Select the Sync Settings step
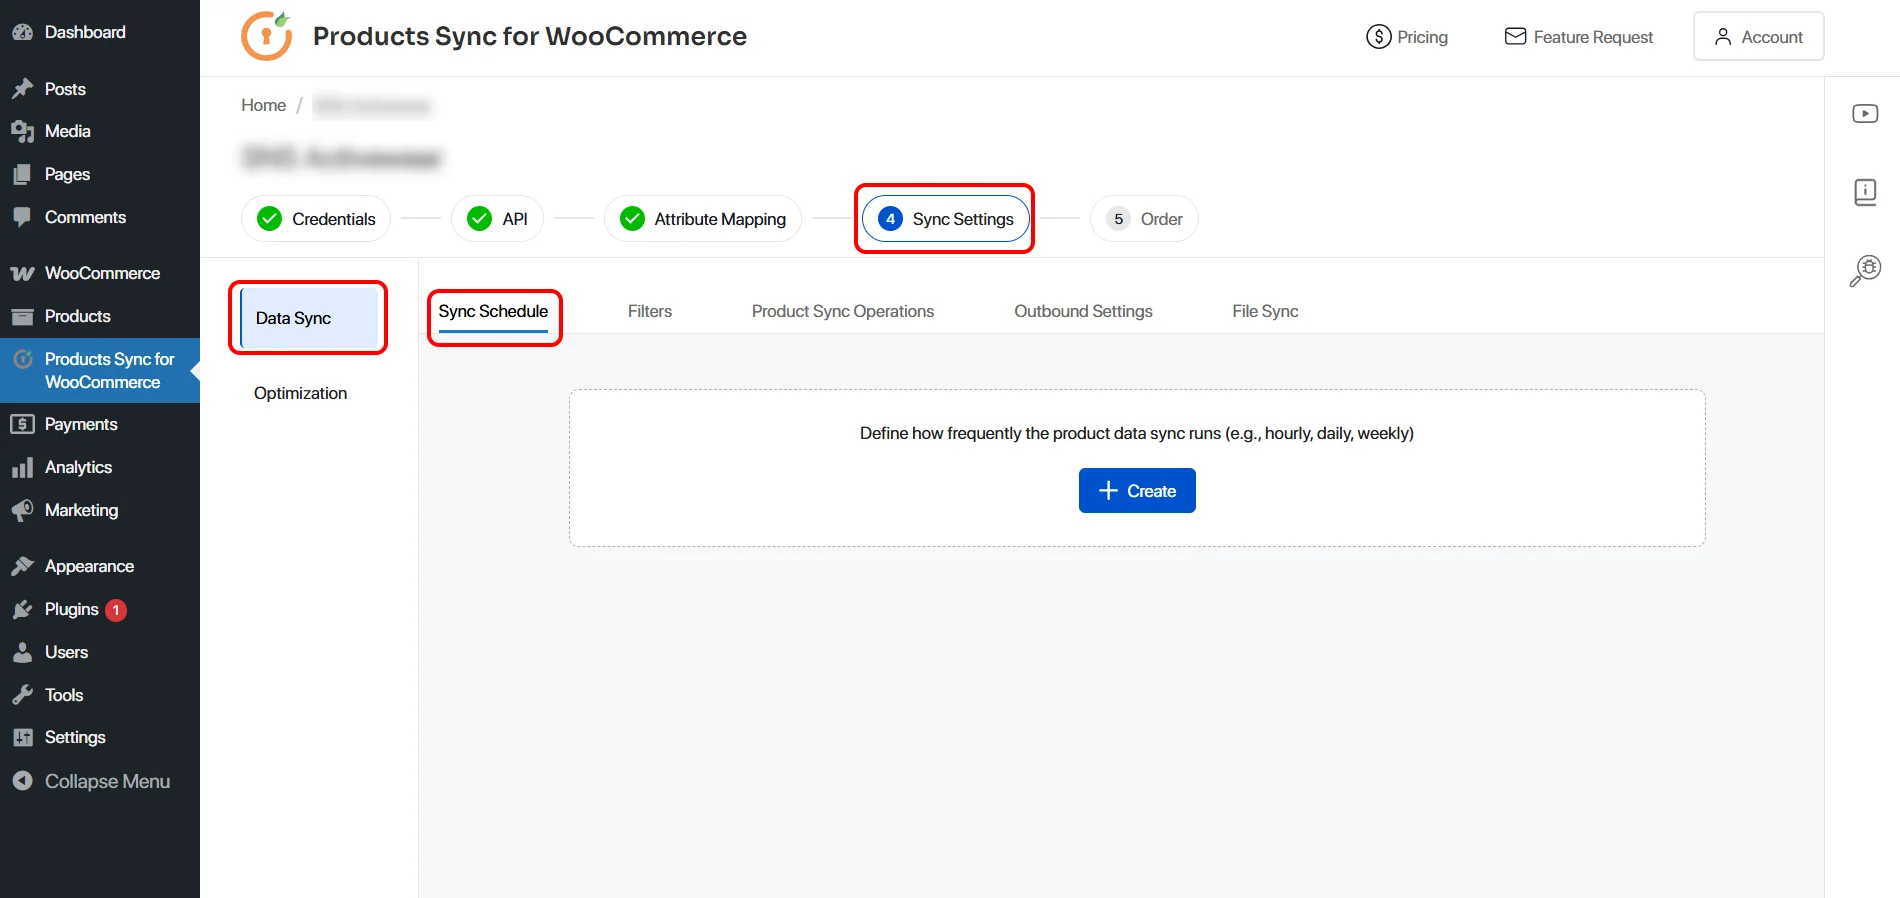The image size is (1900, 898). (x=945, y=219)
